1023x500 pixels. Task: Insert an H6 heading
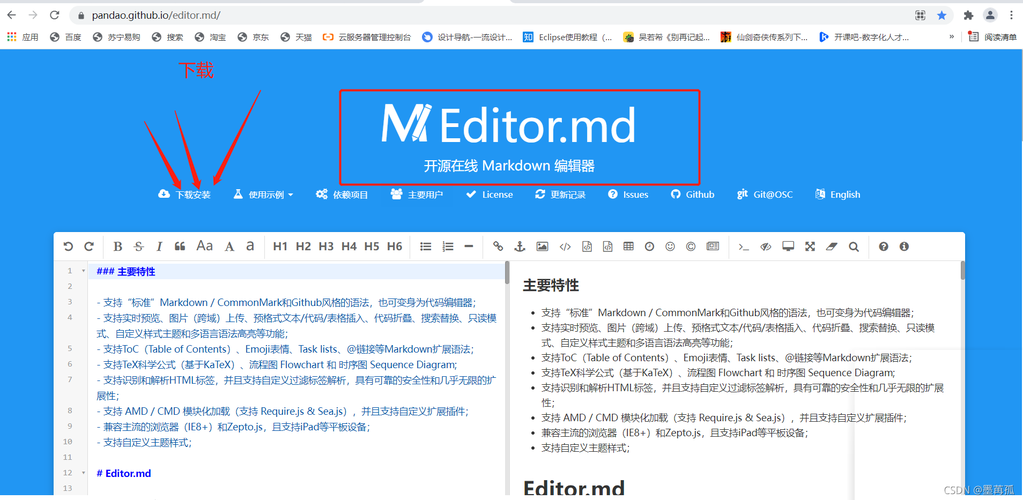pyautogui.click(x=395, y=247)
